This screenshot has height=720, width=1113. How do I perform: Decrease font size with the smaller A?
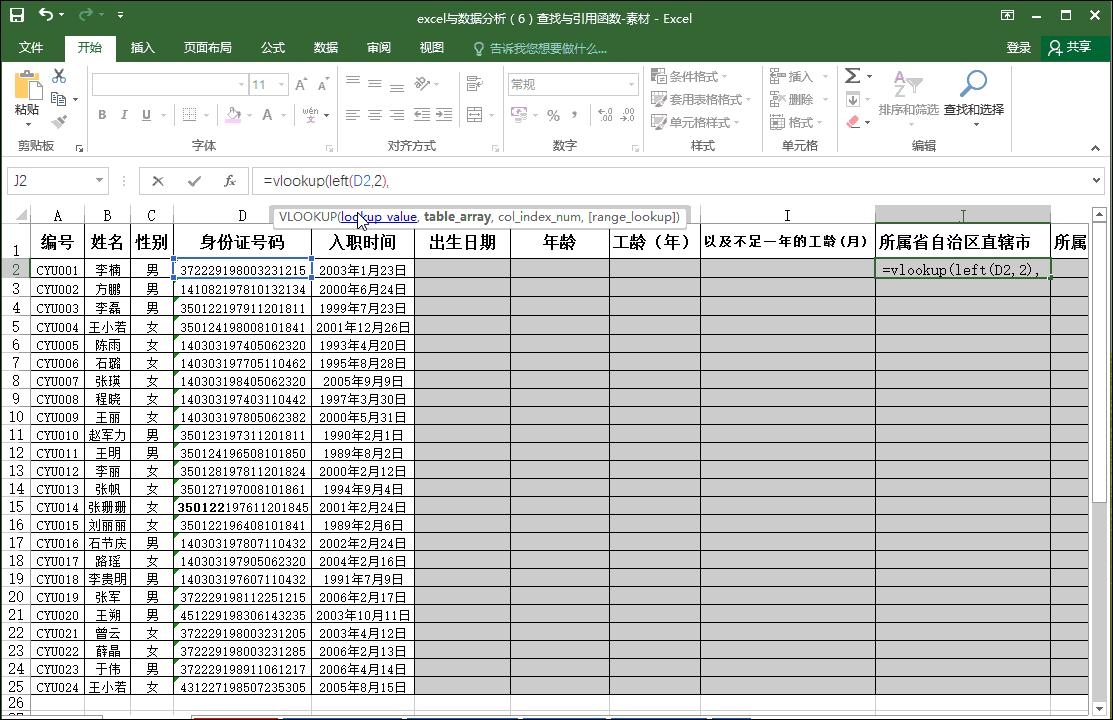324,84
